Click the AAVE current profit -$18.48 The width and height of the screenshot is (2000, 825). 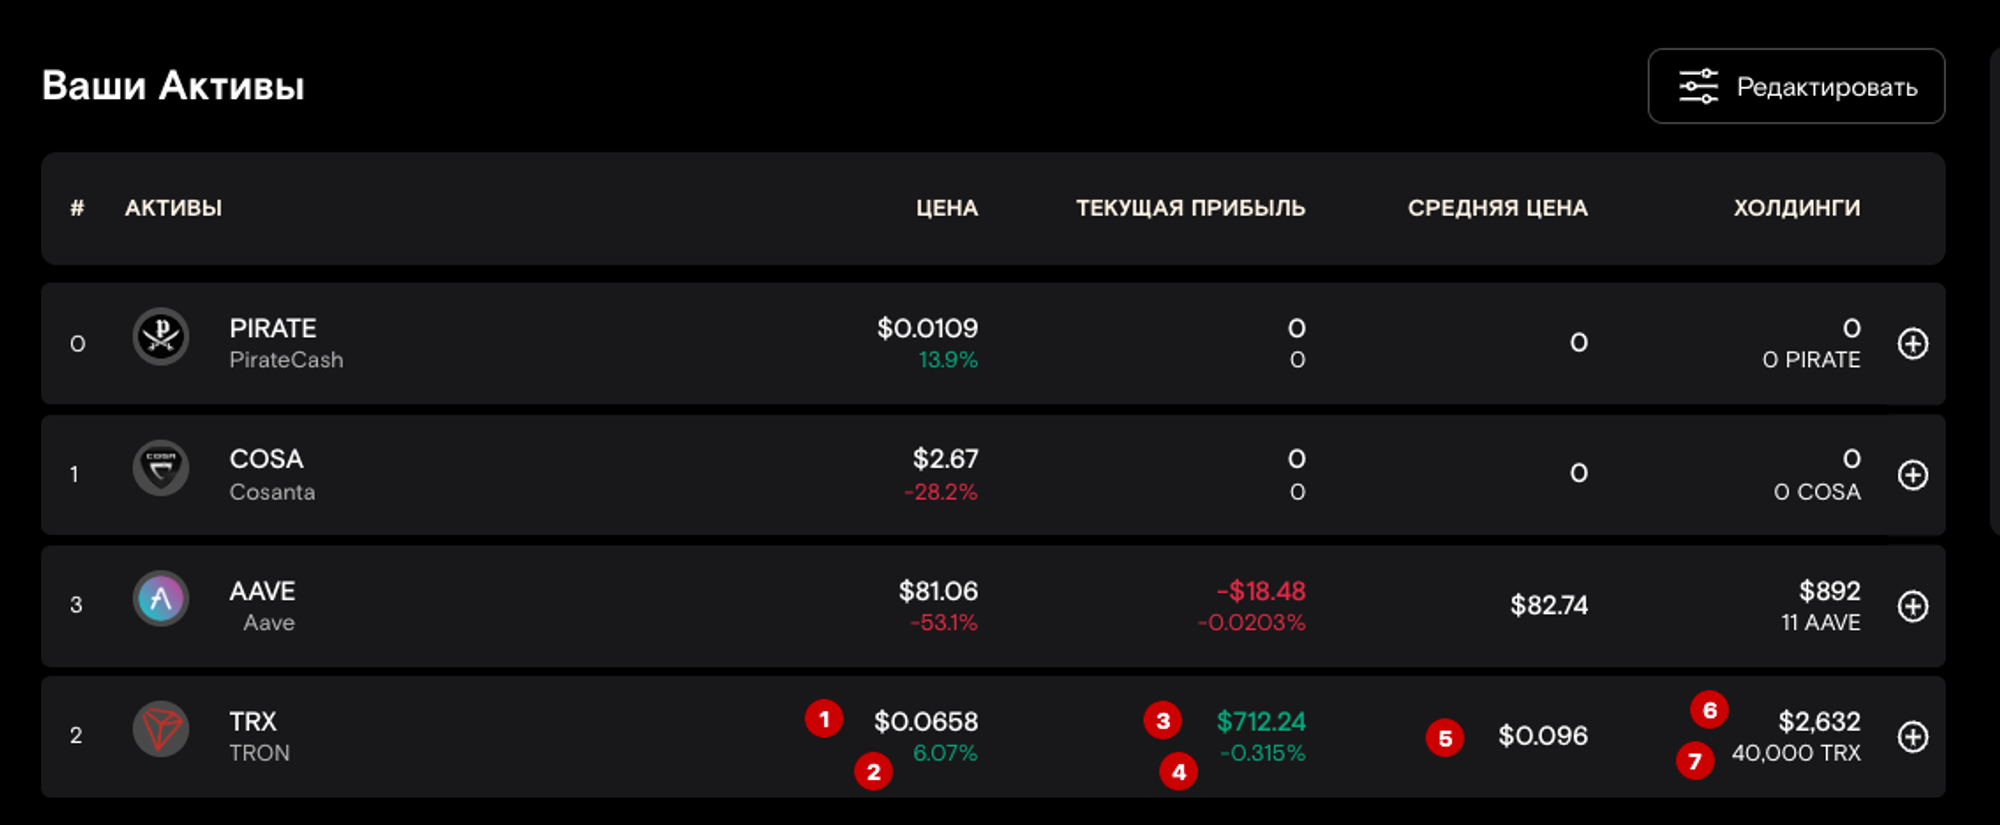(x=1261, y=591)
